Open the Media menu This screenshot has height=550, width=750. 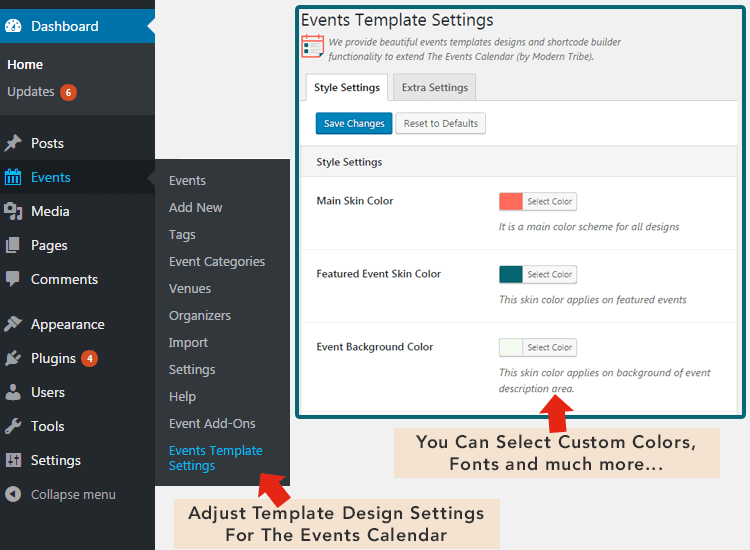50,211
